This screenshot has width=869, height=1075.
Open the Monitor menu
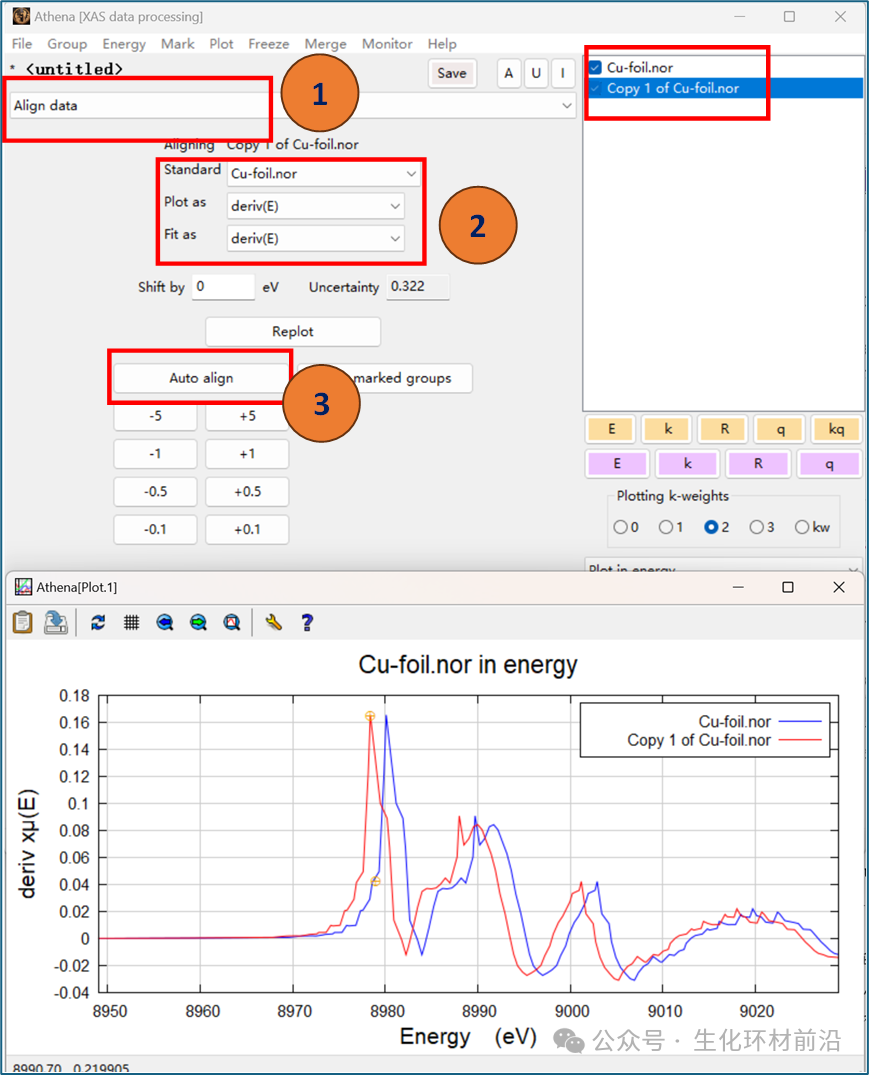coord(387,44)
